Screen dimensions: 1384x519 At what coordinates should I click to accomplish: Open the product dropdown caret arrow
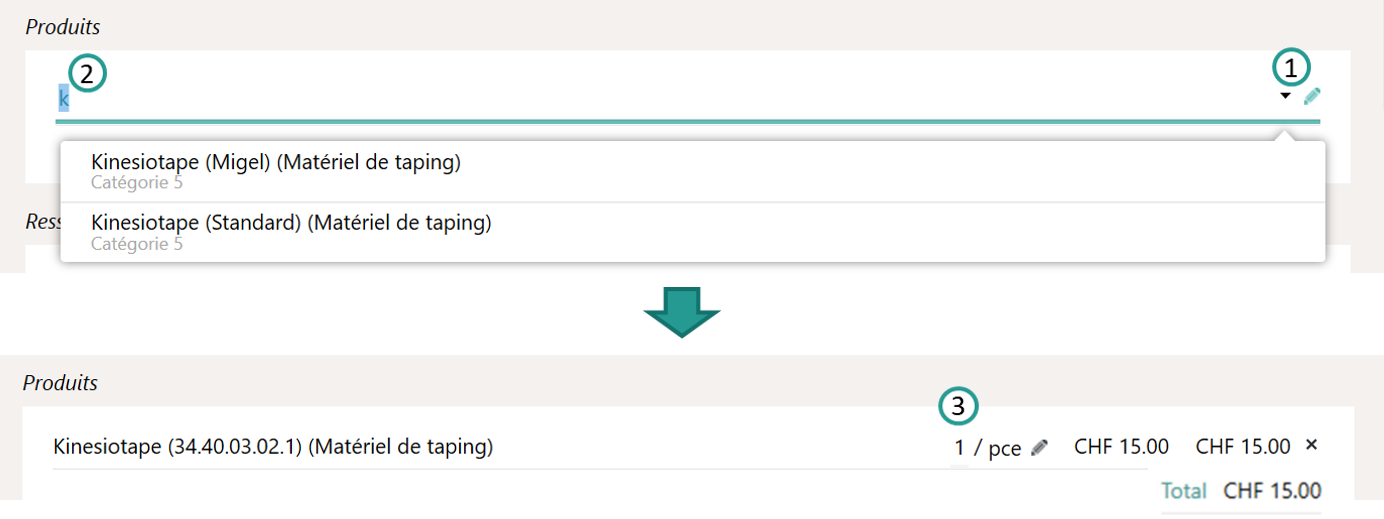(1285, 96)
